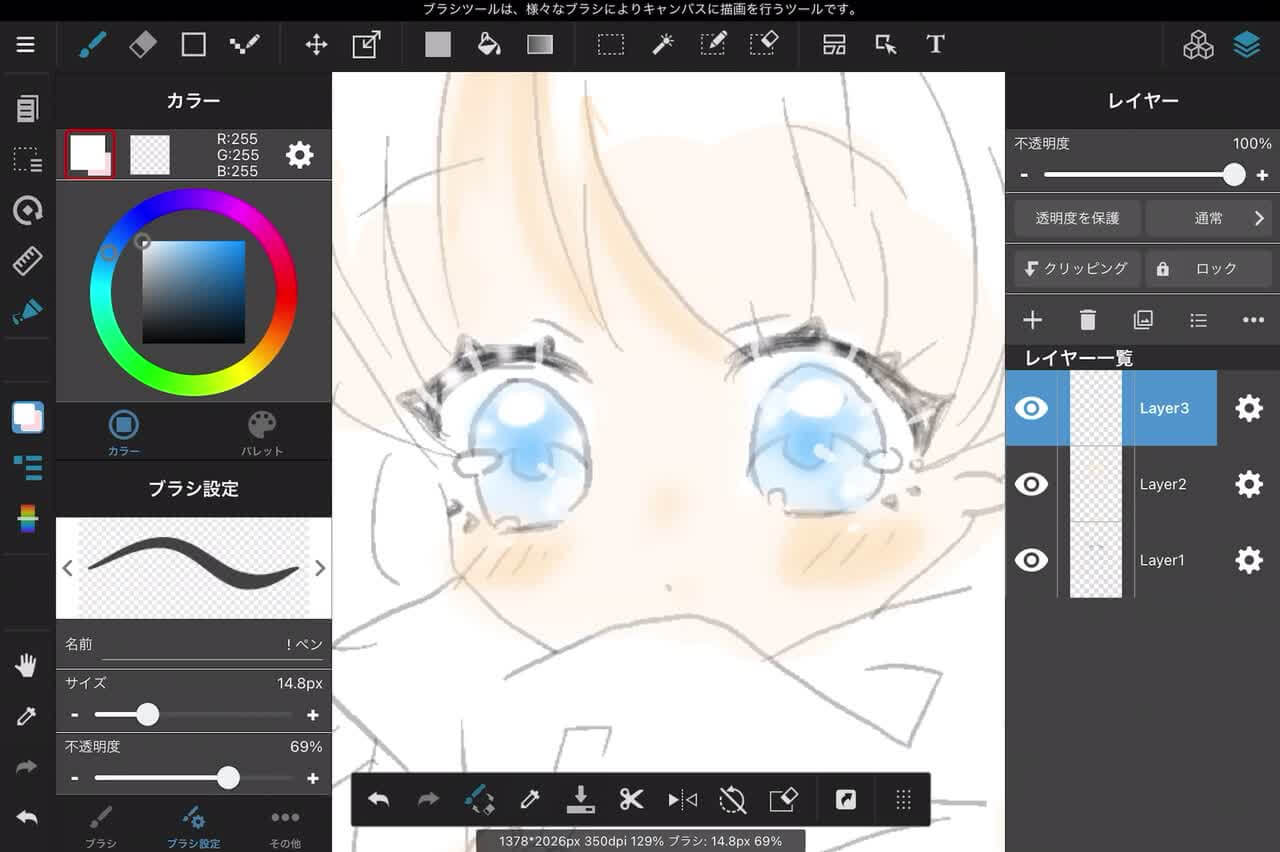Viewport: 1280px width, 852px height.
Task: Open the hamburger main menu
Action: pos(26,45)
